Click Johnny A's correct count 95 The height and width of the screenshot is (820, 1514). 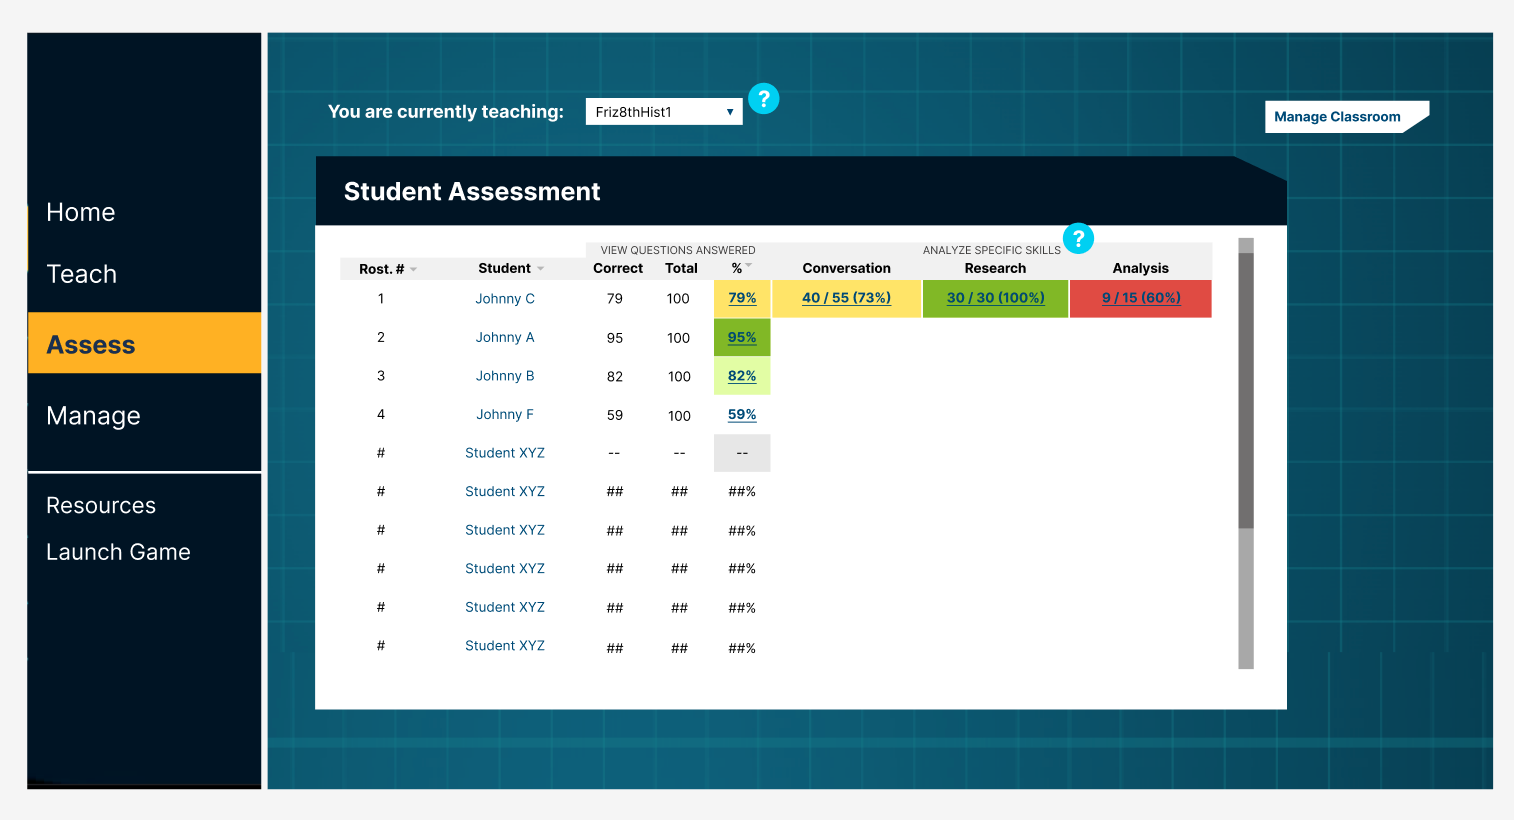(615, 338)
